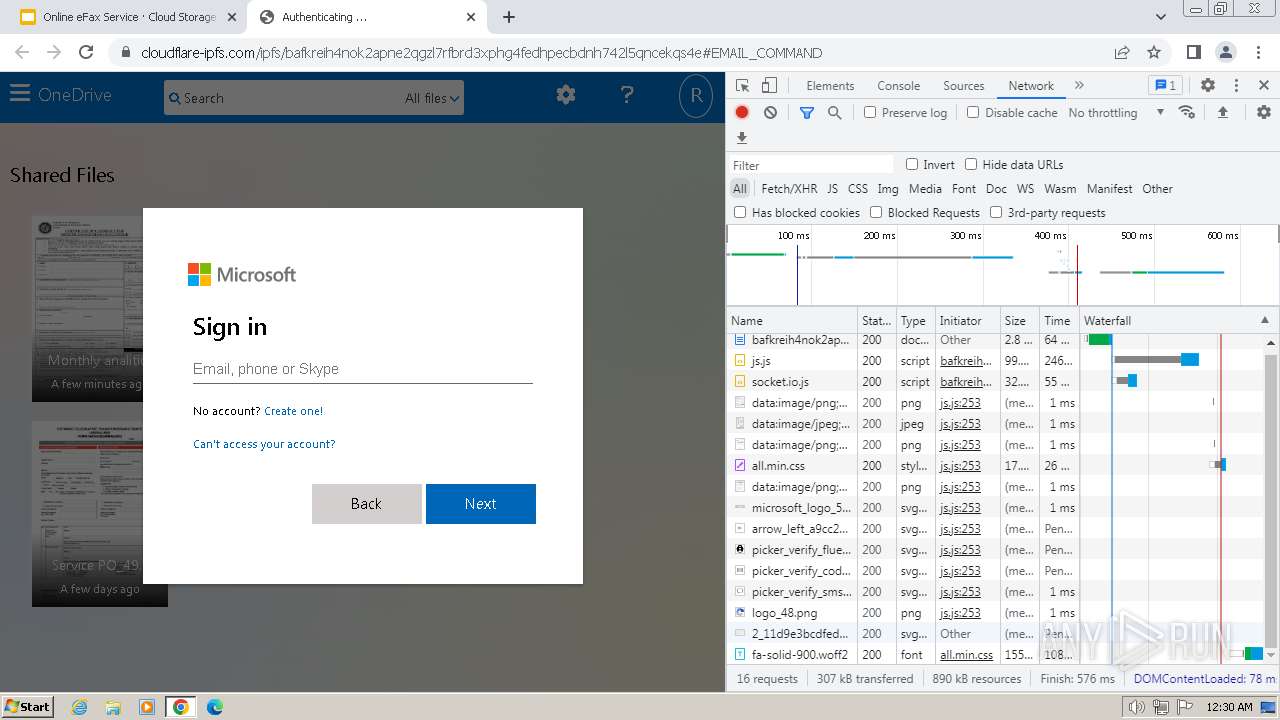Click the OneDrive hamburger menu icon

coord(20,94)
